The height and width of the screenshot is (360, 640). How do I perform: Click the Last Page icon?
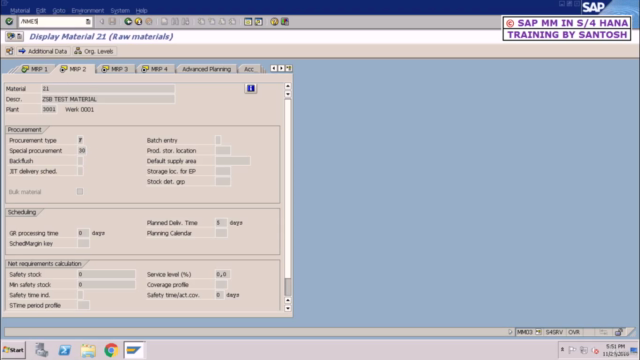point(232,22)
